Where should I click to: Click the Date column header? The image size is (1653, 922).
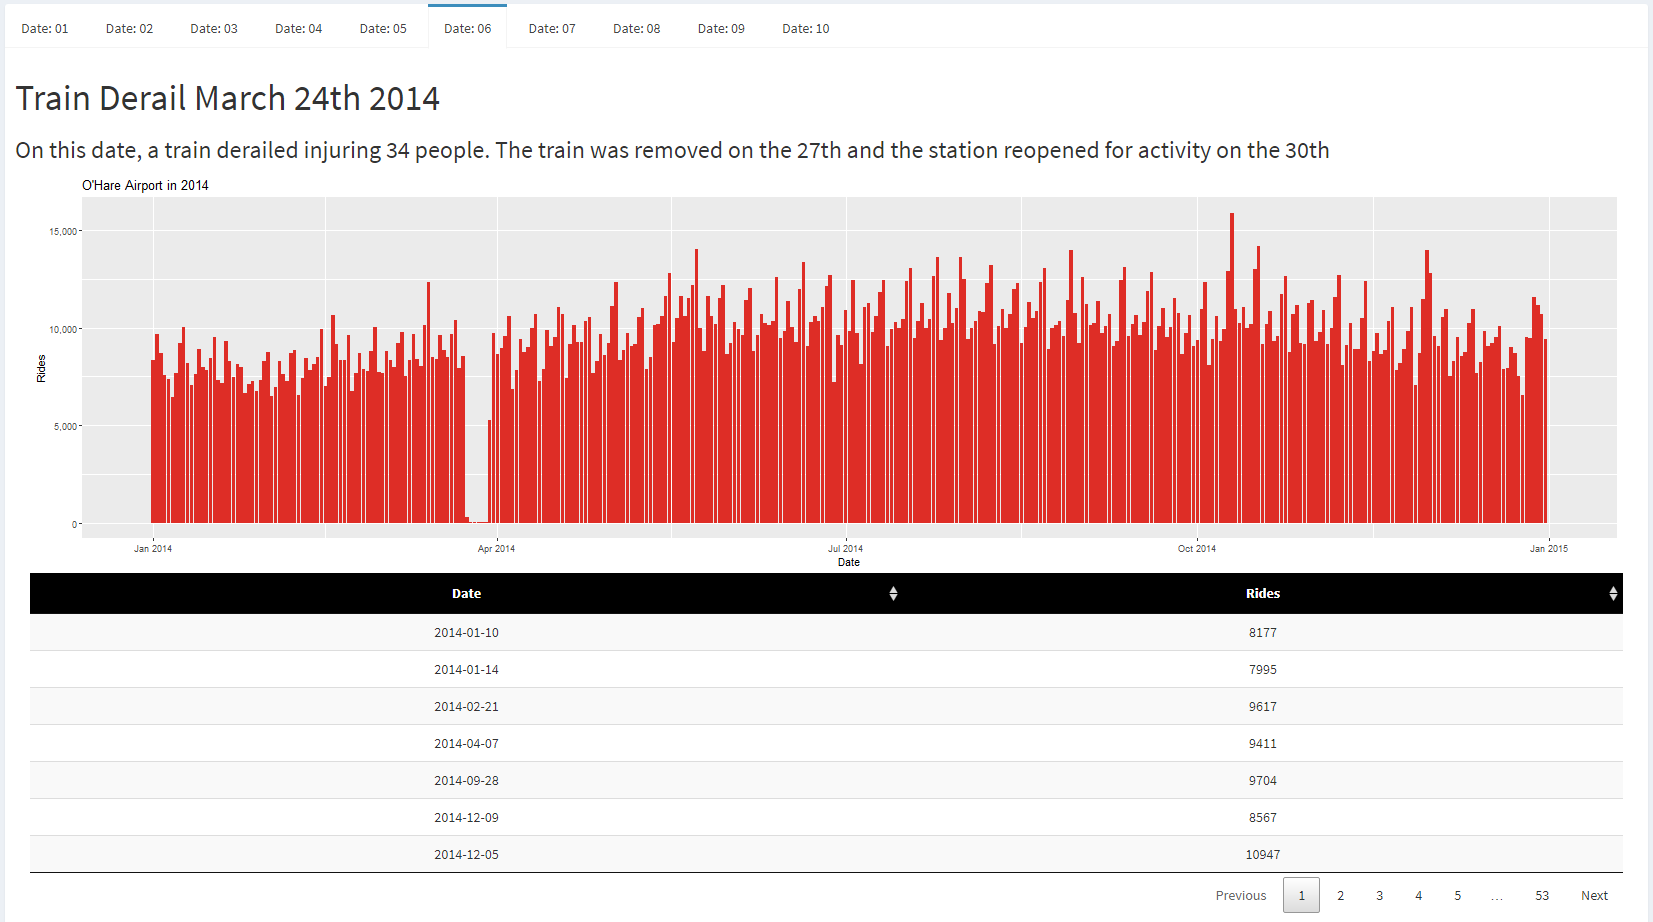pos(466,594)
